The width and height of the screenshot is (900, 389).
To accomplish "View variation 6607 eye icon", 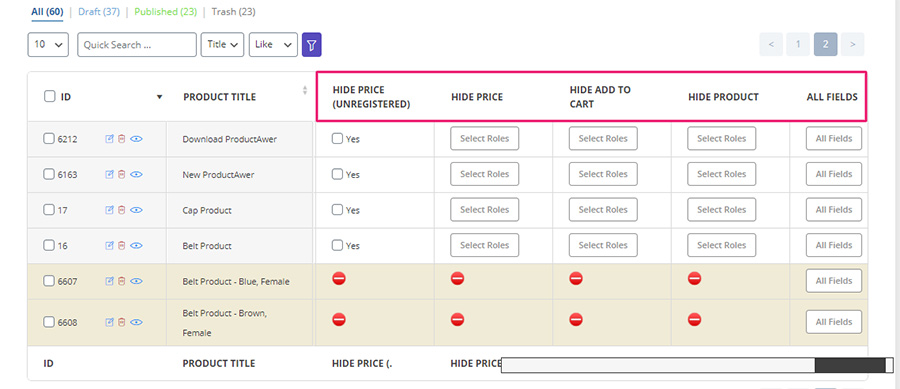I will pos(136,281).
